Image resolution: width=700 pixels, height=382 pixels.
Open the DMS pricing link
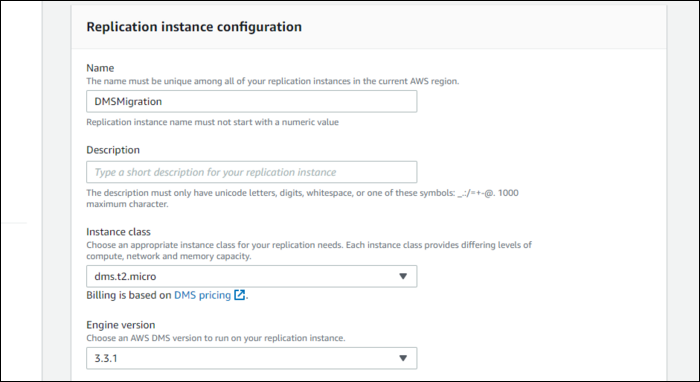click(202, 295)
